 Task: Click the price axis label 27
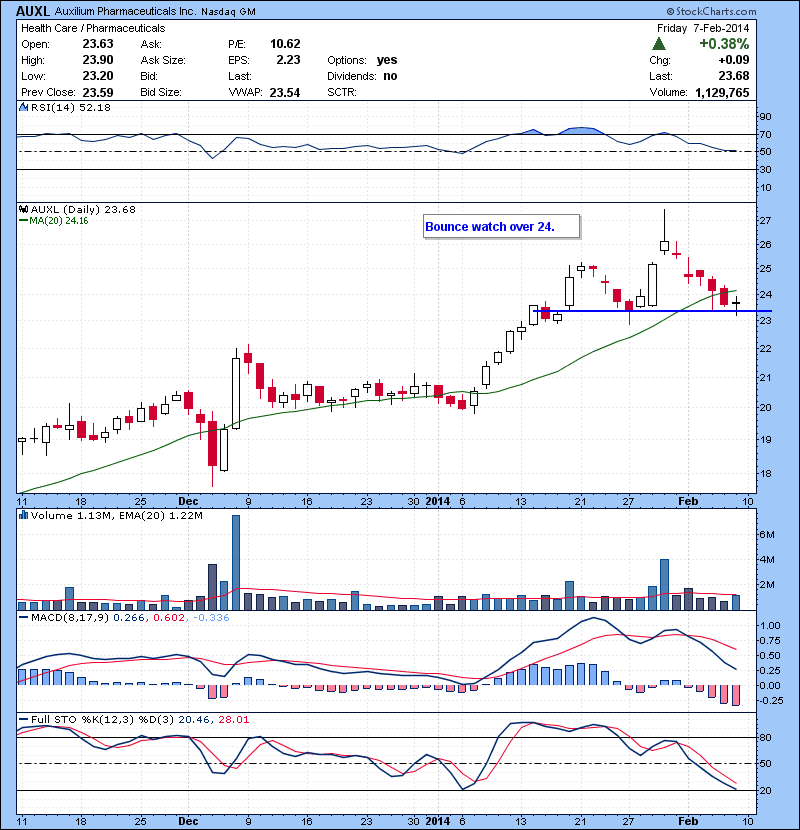tap(766, 220)
